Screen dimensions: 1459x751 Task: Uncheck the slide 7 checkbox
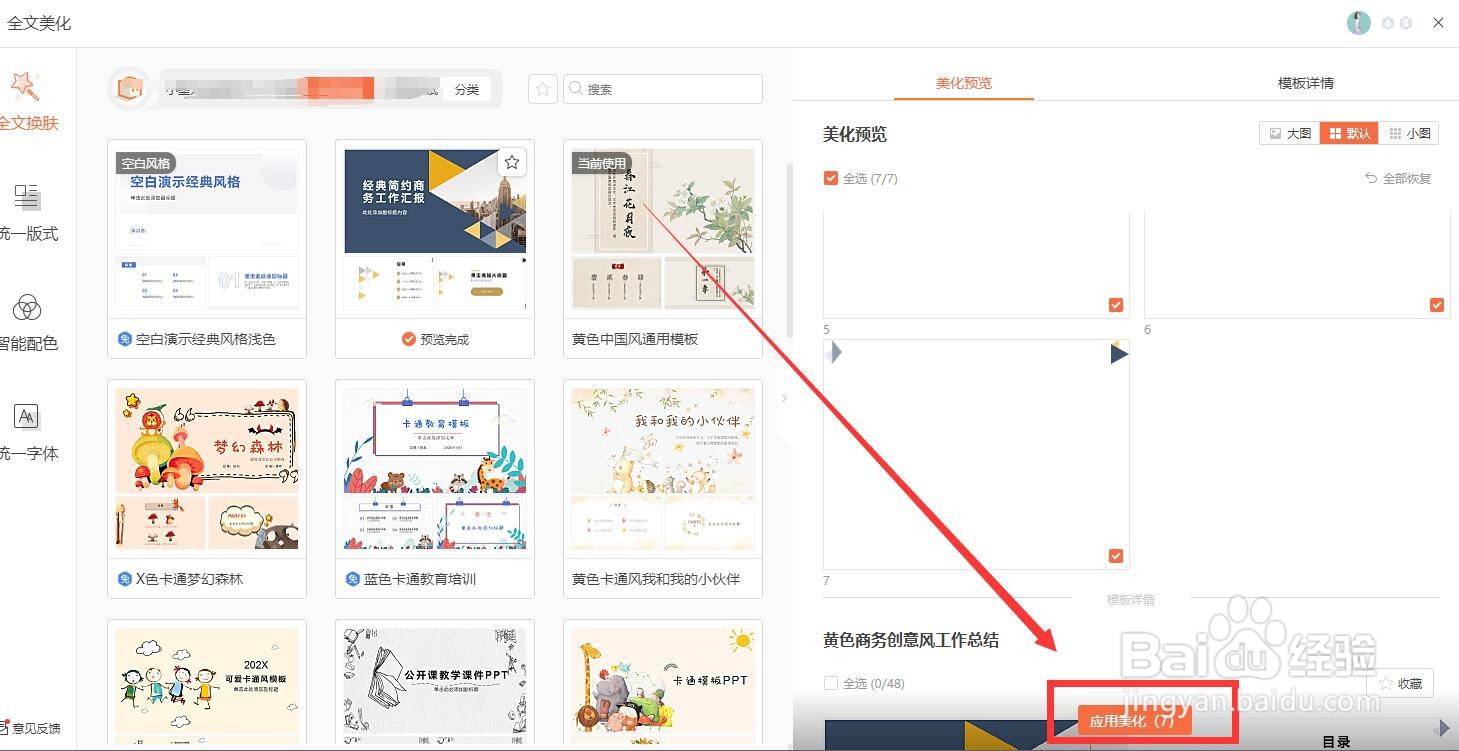pyautogui.click(x=1116, y=556)
